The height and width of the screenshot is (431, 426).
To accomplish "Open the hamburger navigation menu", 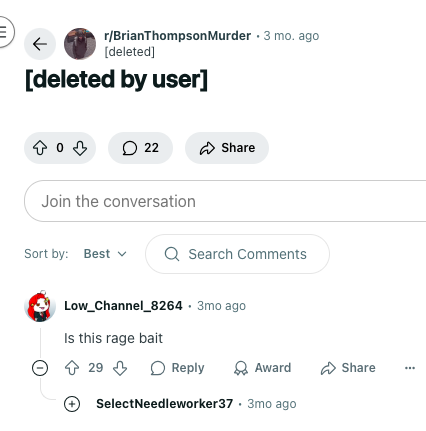I will coord(3,32).
